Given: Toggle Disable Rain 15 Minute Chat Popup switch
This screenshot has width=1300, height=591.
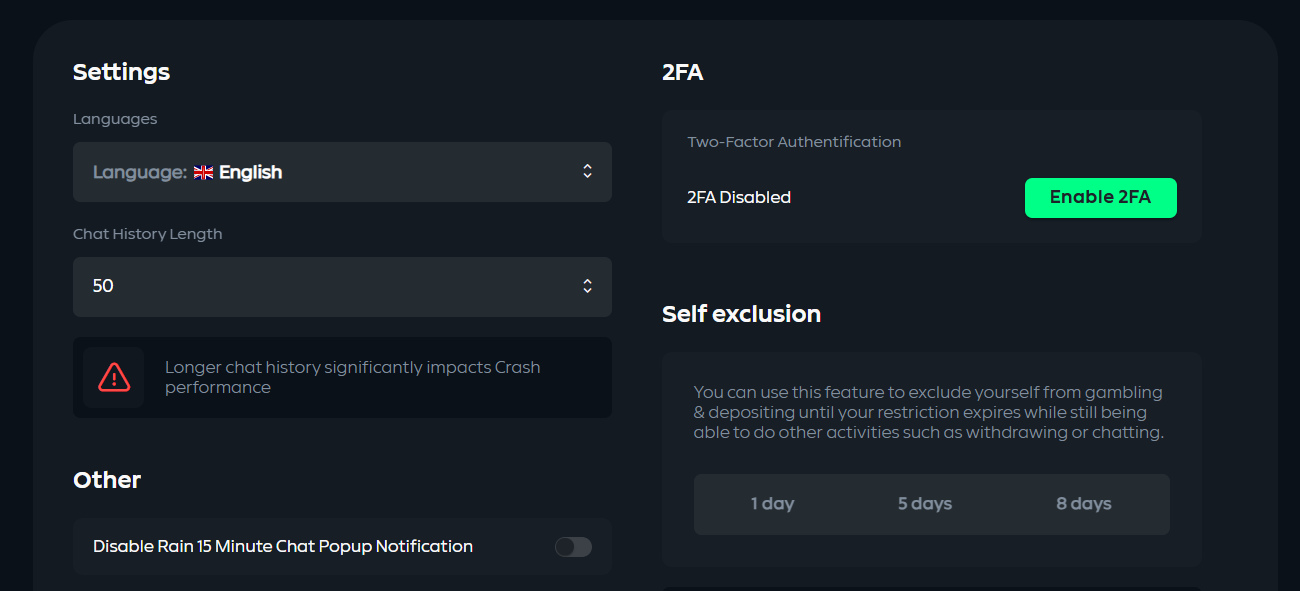Looking at the screenshot, I should tap(573, 547).
